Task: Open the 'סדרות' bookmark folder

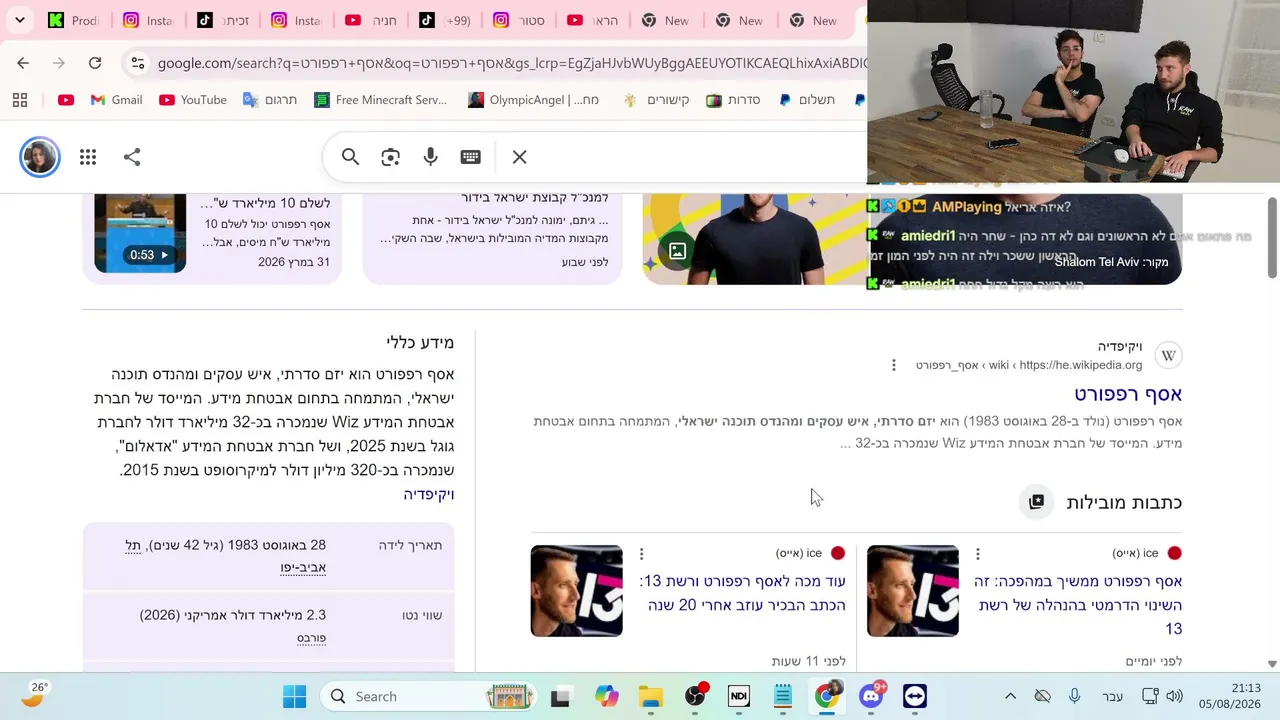Action: [734, 100]
